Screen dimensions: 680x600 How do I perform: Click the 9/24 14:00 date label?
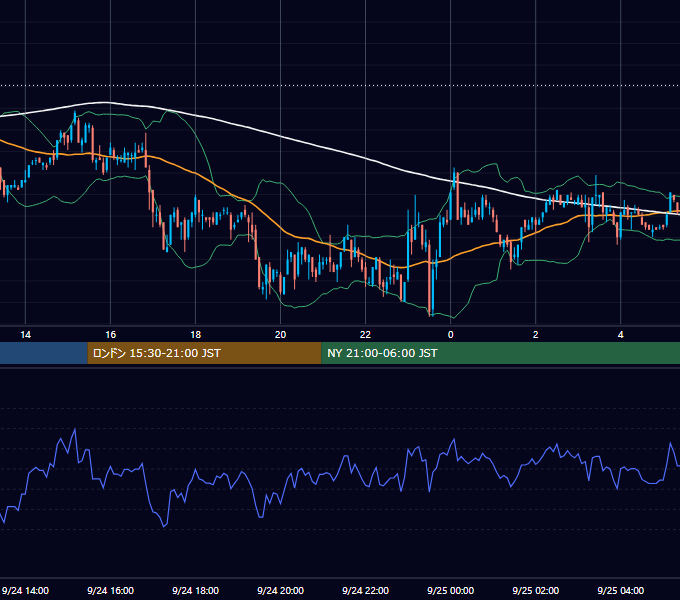[26, 590]
